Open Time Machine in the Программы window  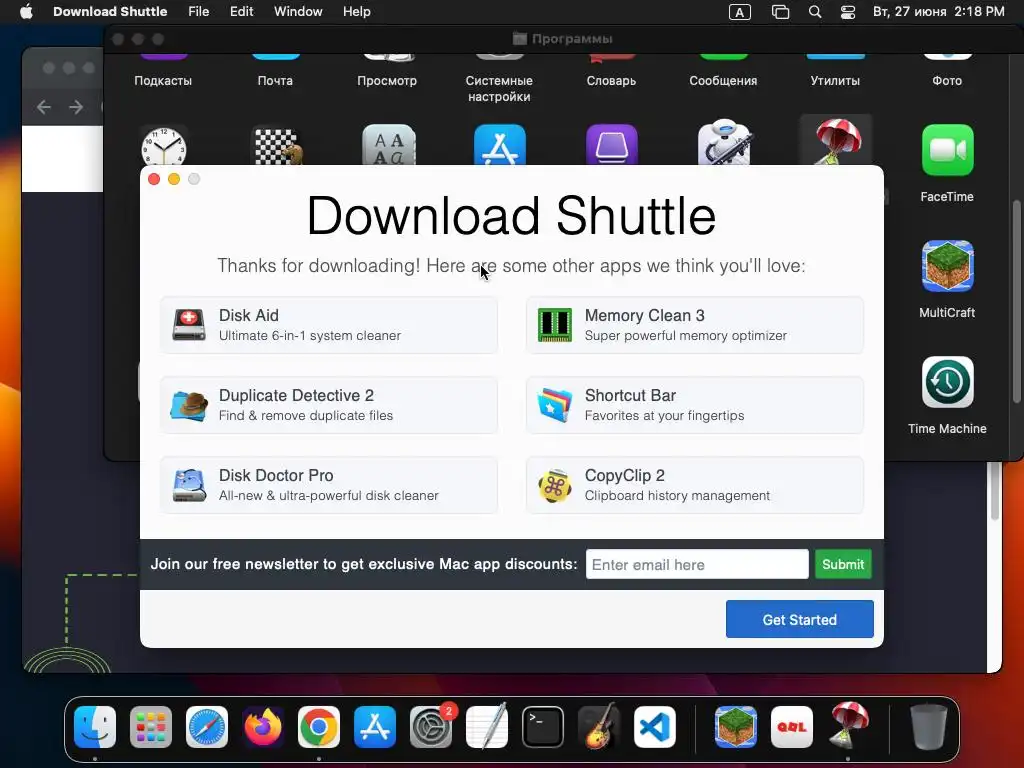pyautogui.click(x=947, y=382)
